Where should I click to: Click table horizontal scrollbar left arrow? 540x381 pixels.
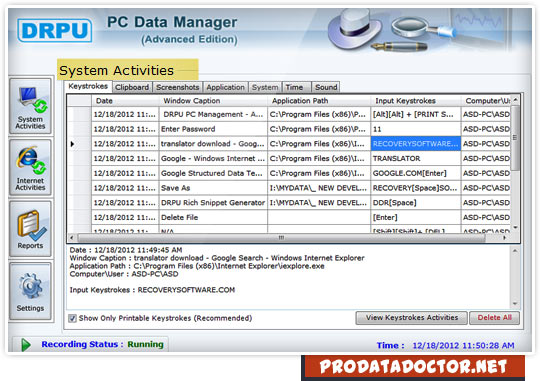[x=72, y=238]
